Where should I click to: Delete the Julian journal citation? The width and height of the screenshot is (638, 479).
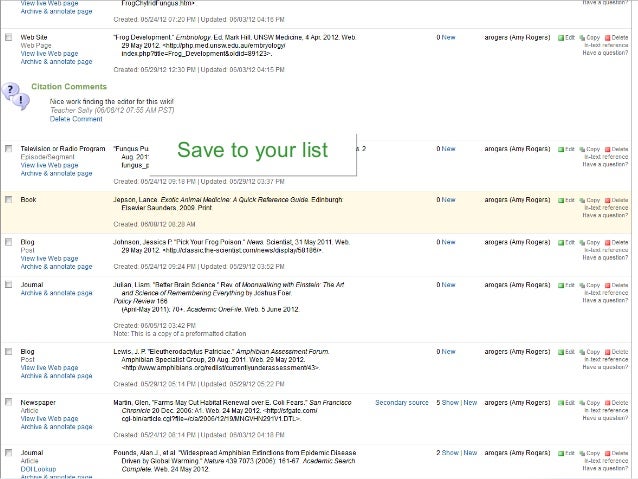616,285
